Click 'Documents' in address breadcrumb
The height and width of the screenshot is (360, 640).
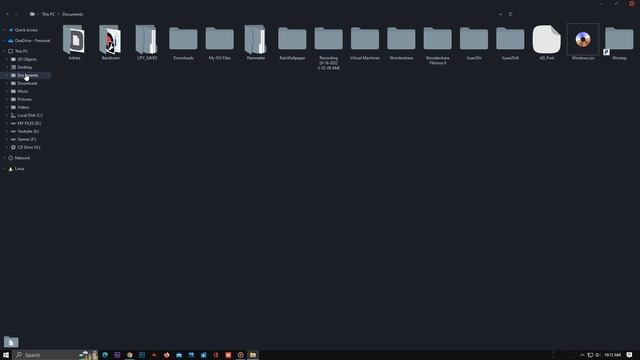73,14
